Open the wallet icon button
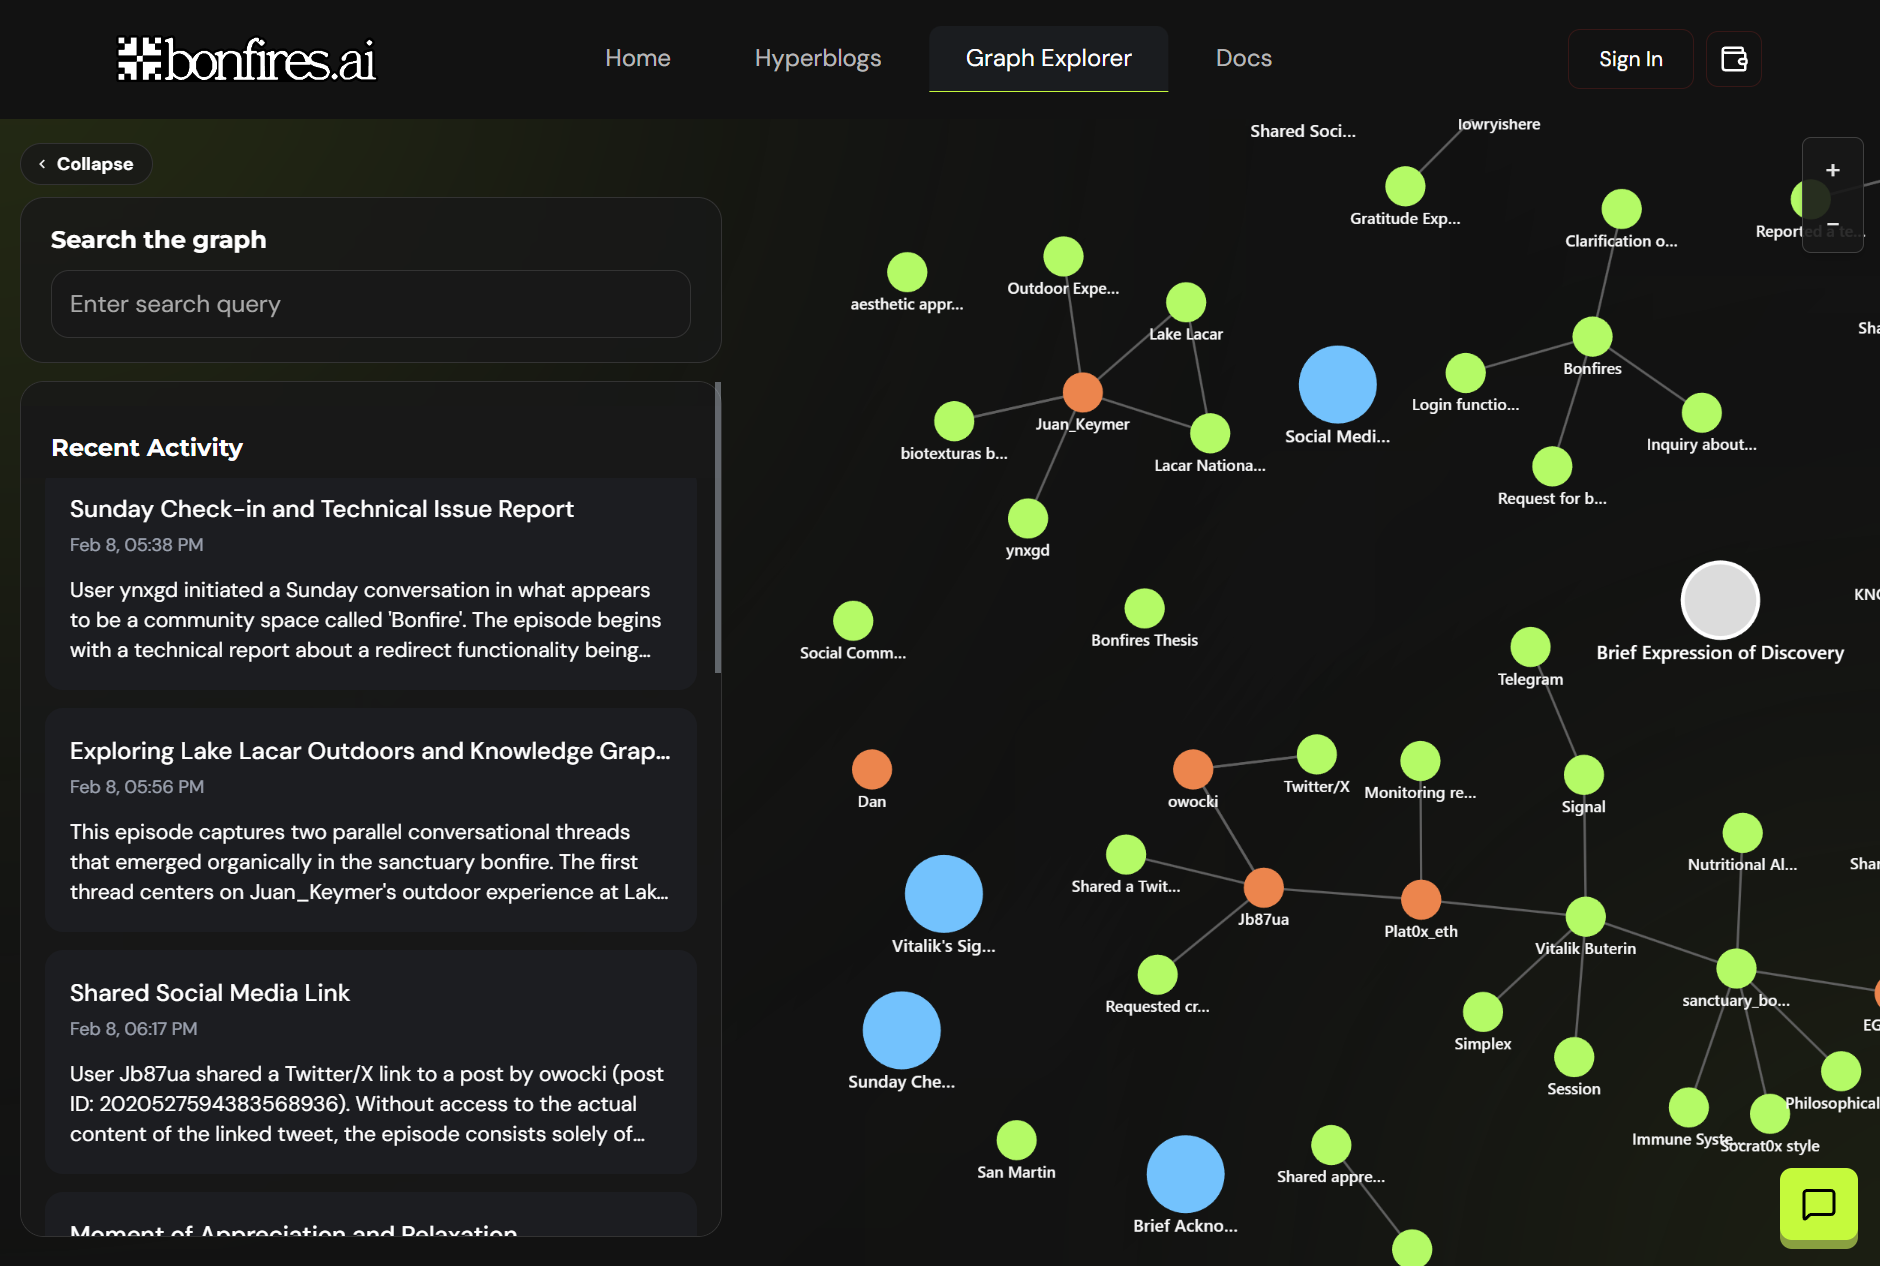 coord(1733,59)
